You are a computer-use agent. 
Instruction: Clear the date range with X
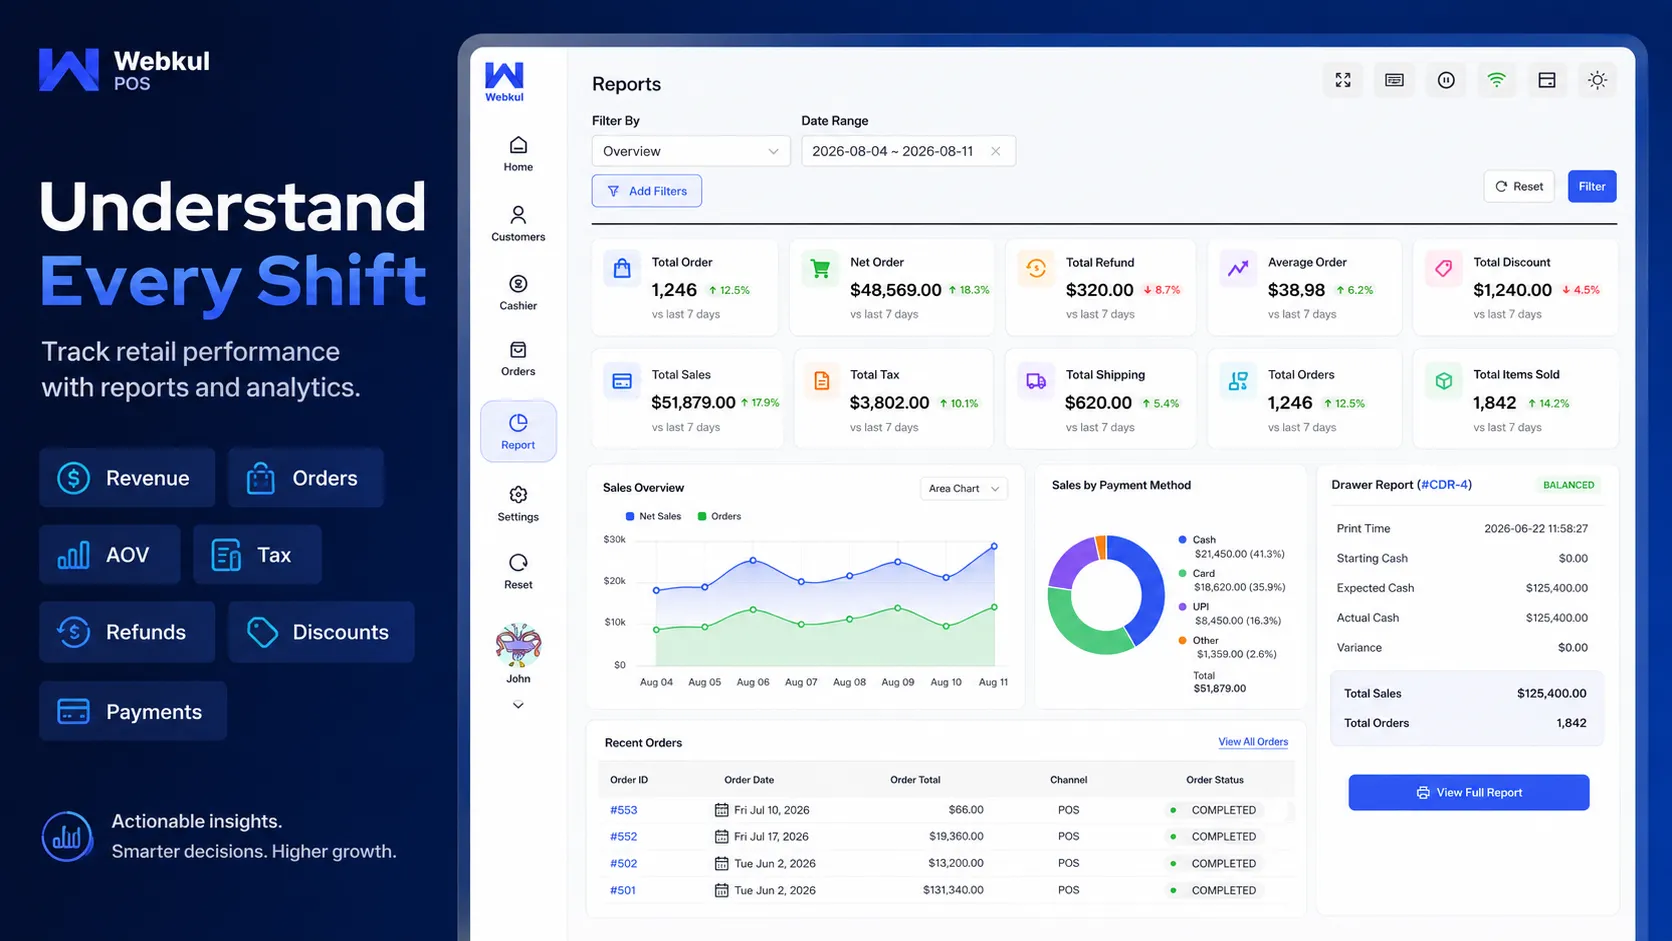(x=995, y=151)
